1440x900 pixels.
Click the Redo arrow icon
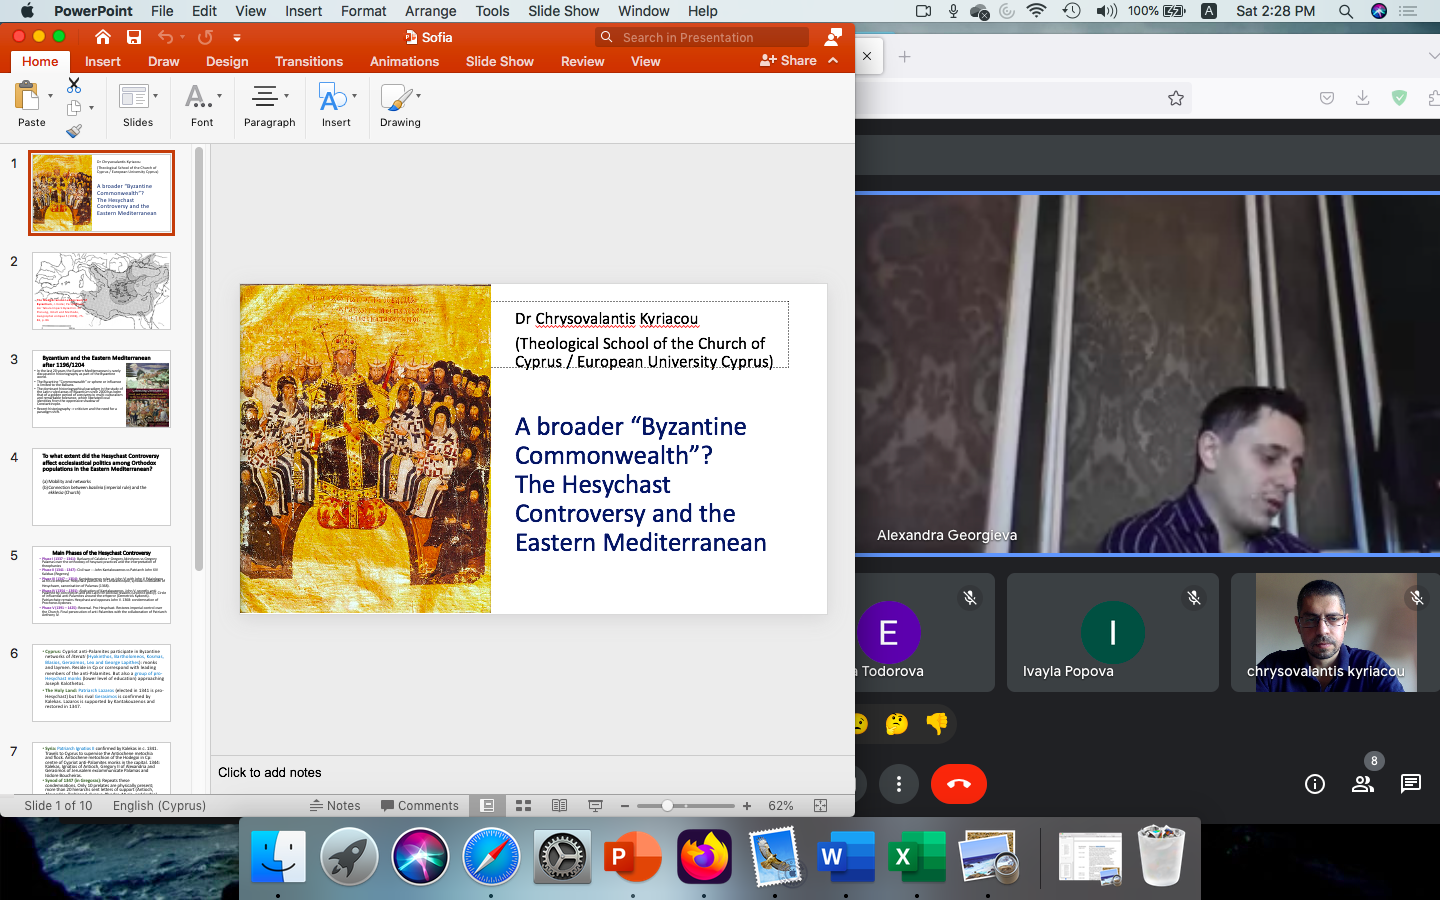(x=205, y=37)
